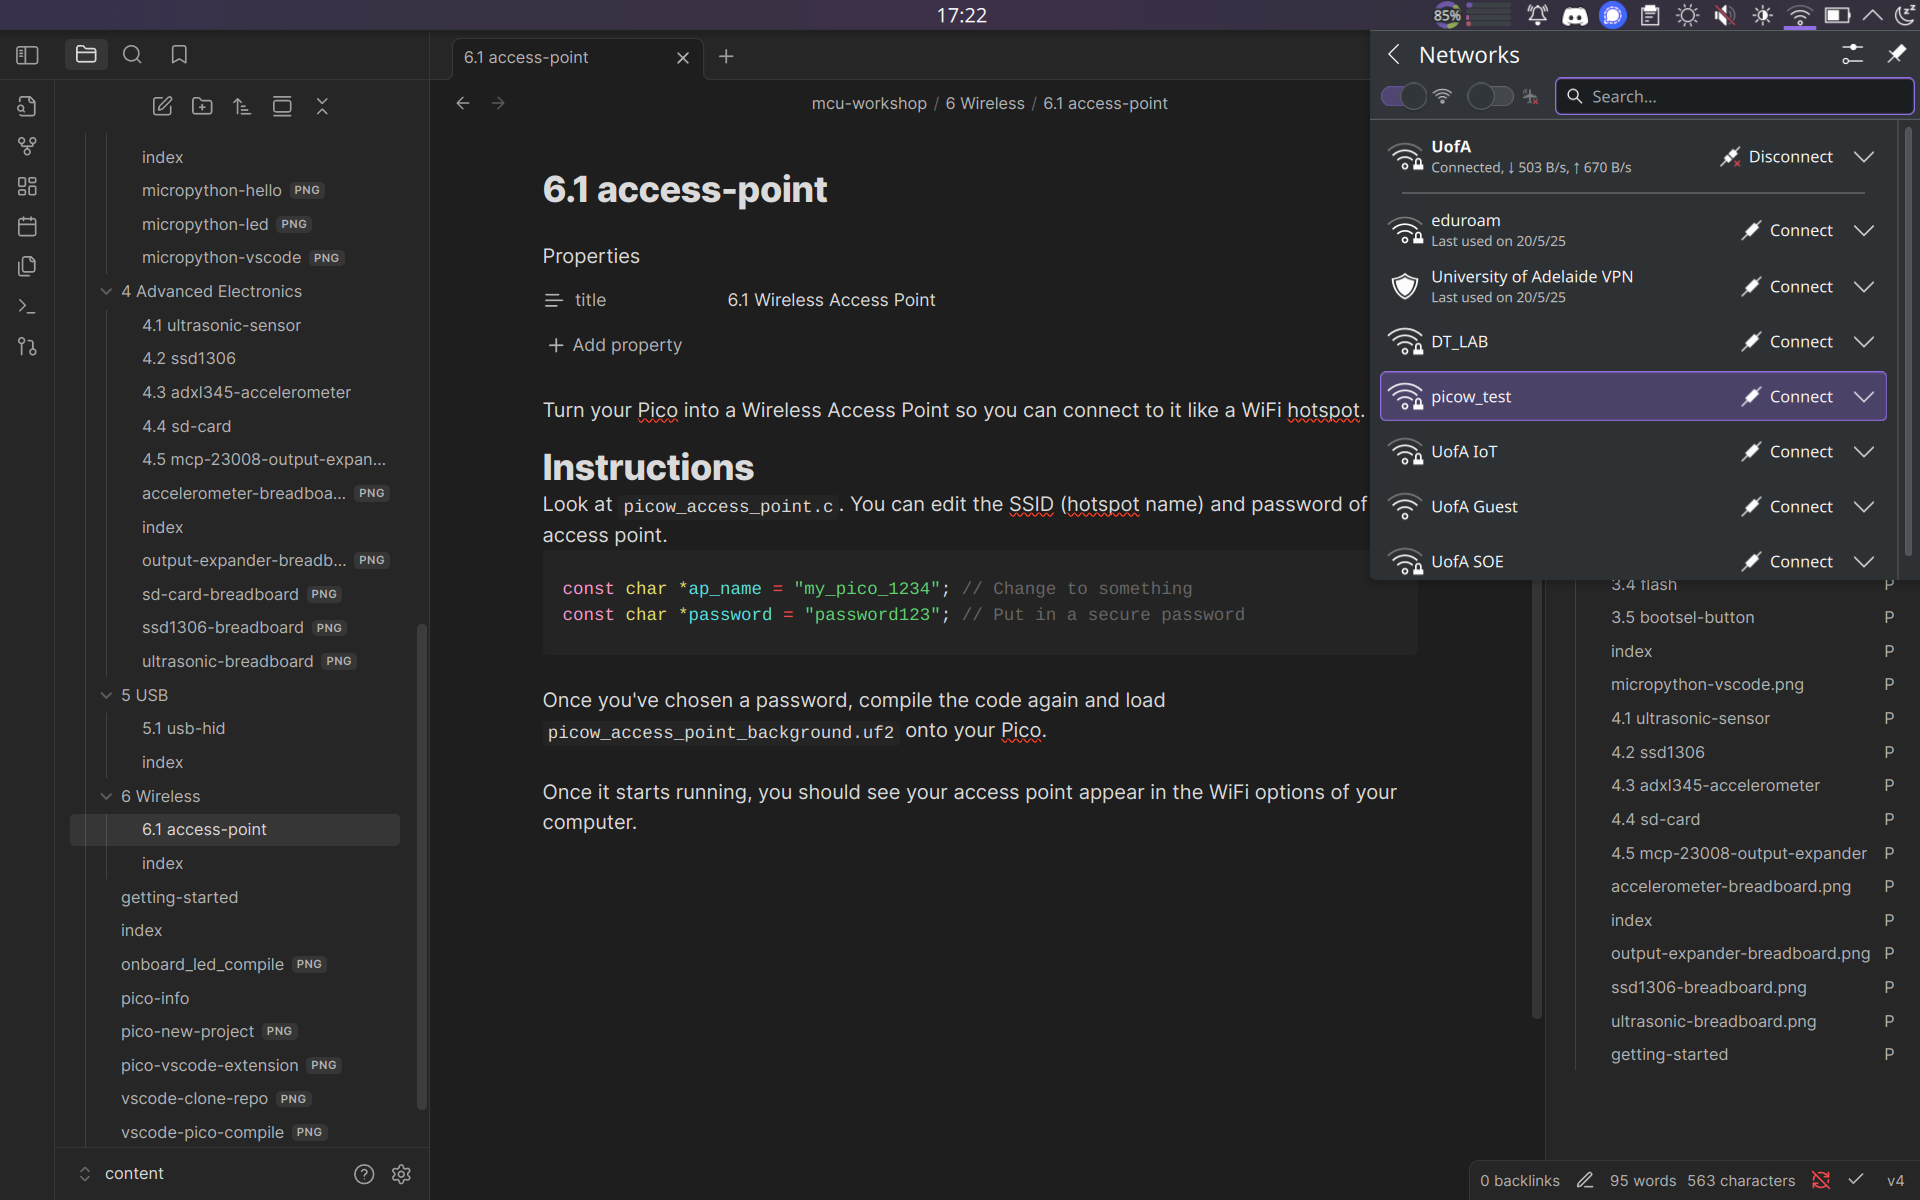Image resolution: width=1920 pixels, height=1200 pixels.
Task: Show hidden system tray icons arrow
Action: (x=1872, y=15)
